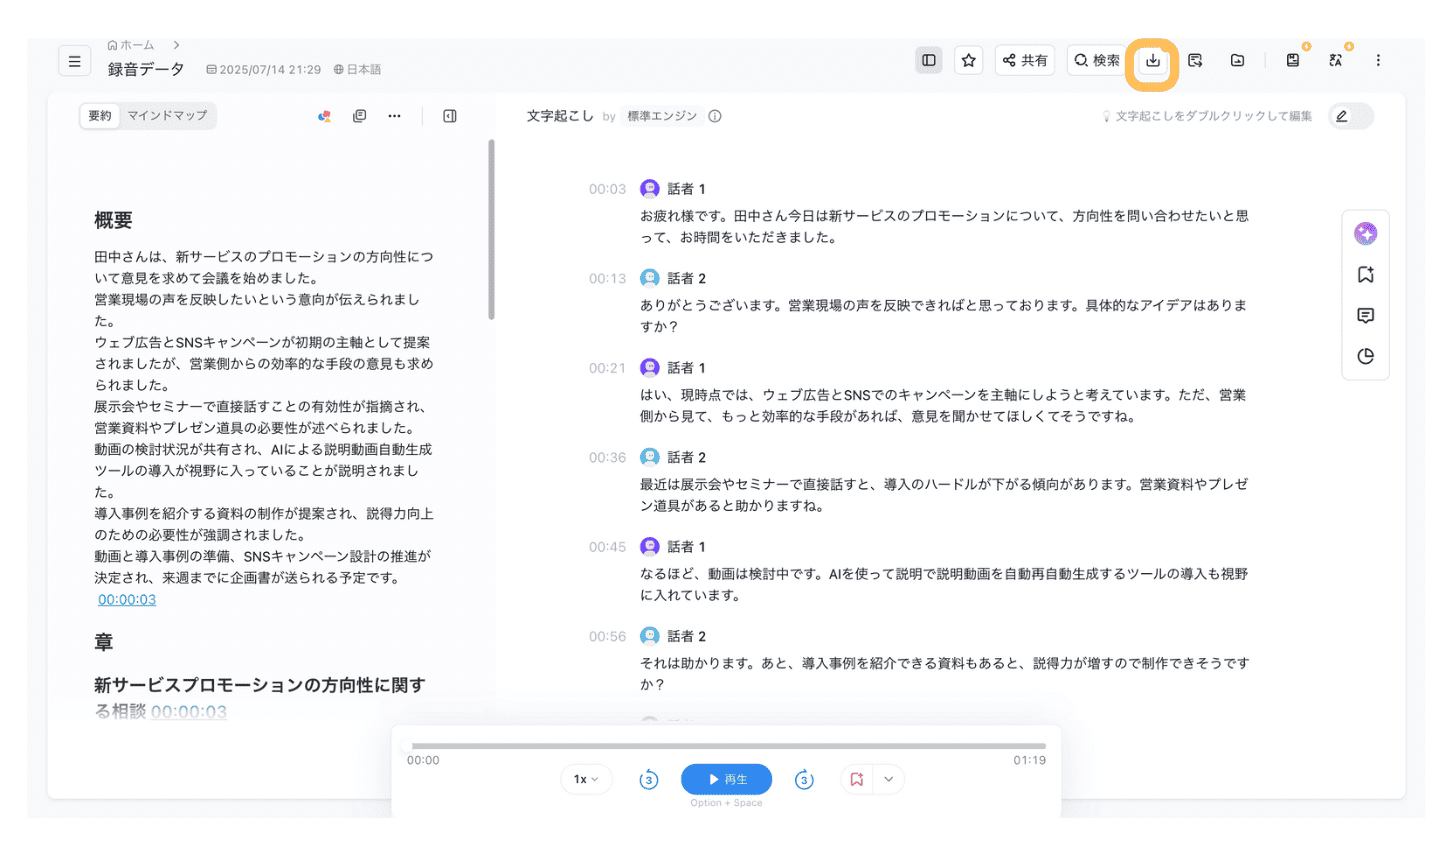Jump to the 00:13 transcript timestamp
Viewport: 1450px width, 864px height.
click(607, 279)
